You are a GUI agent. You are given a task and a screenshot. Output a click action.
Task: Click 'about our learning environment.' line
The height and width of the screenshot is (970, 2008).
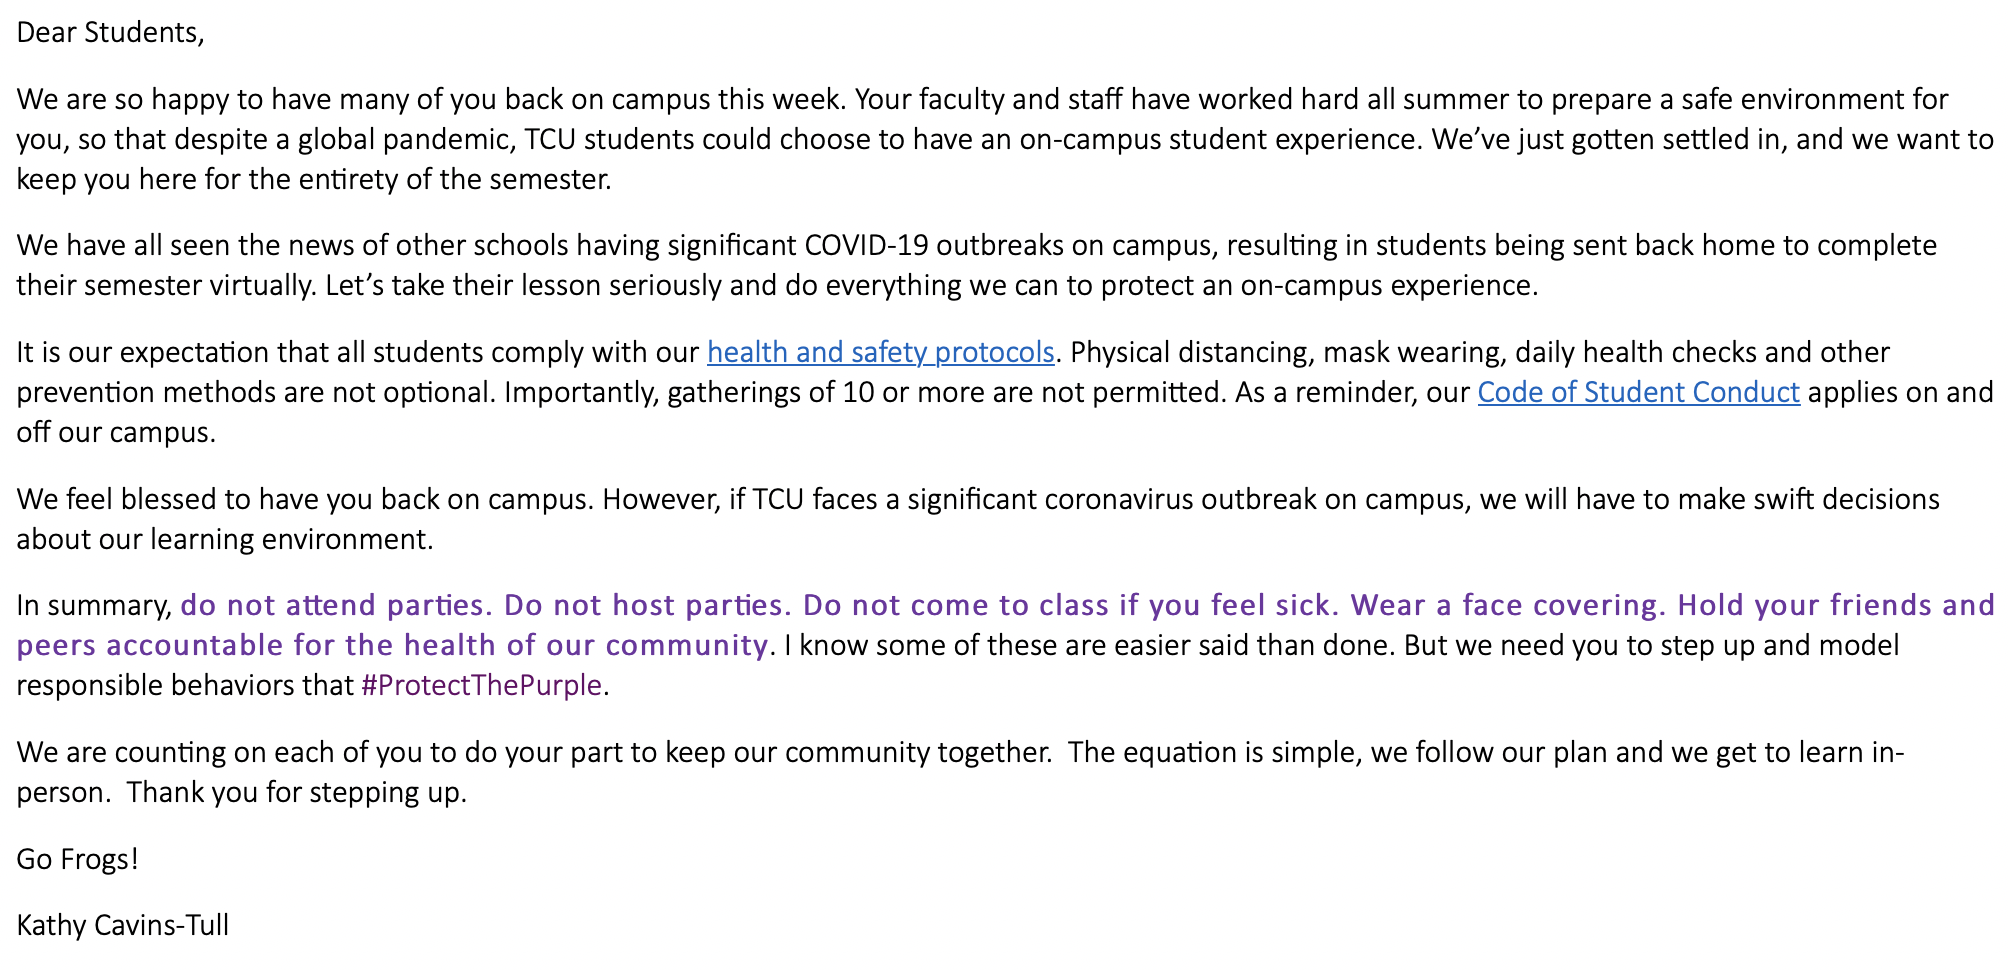pos(225,540)
